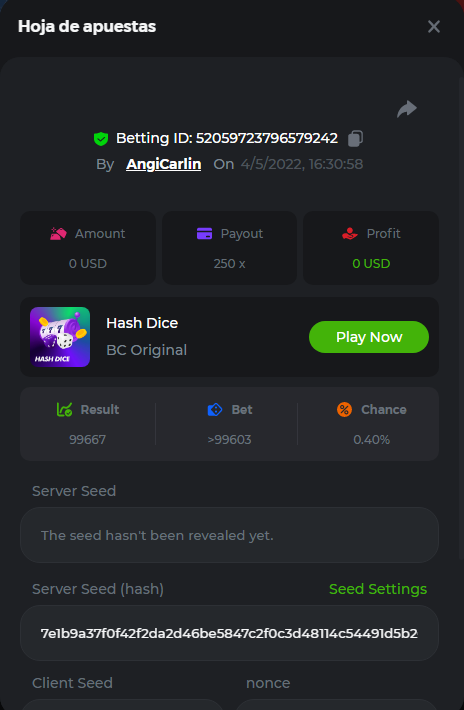
Task: Click the blue Bet dice icon
Action: (215, 410)
